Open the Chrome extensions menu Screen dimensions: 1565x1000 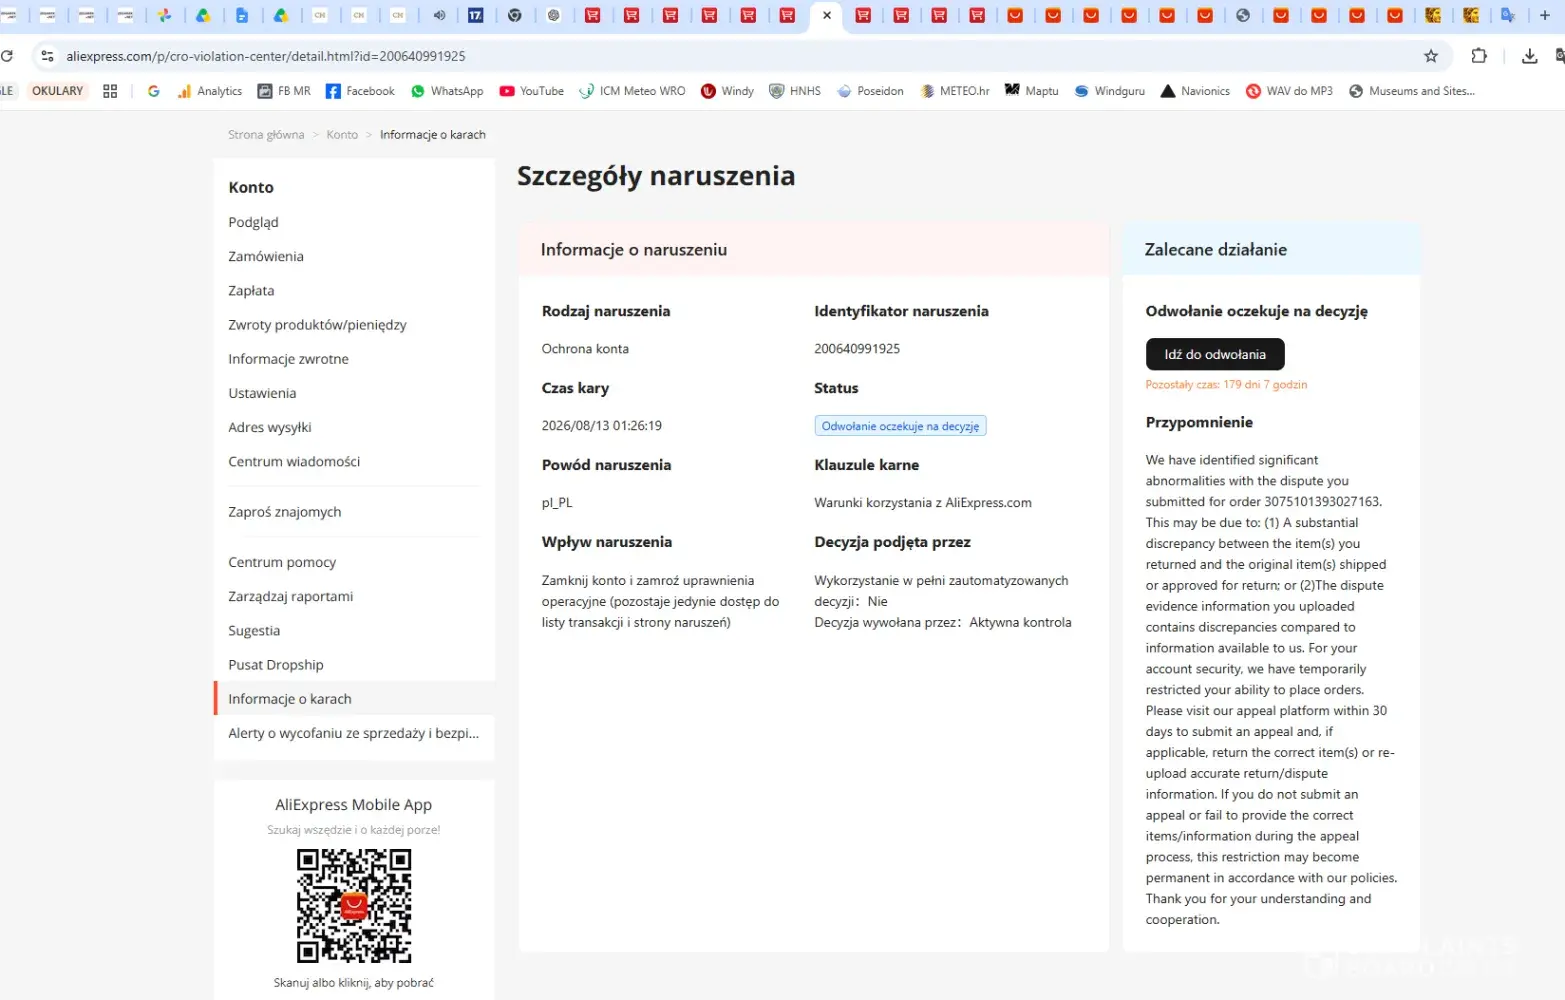pyautogui.click(x=1479, y=56)
